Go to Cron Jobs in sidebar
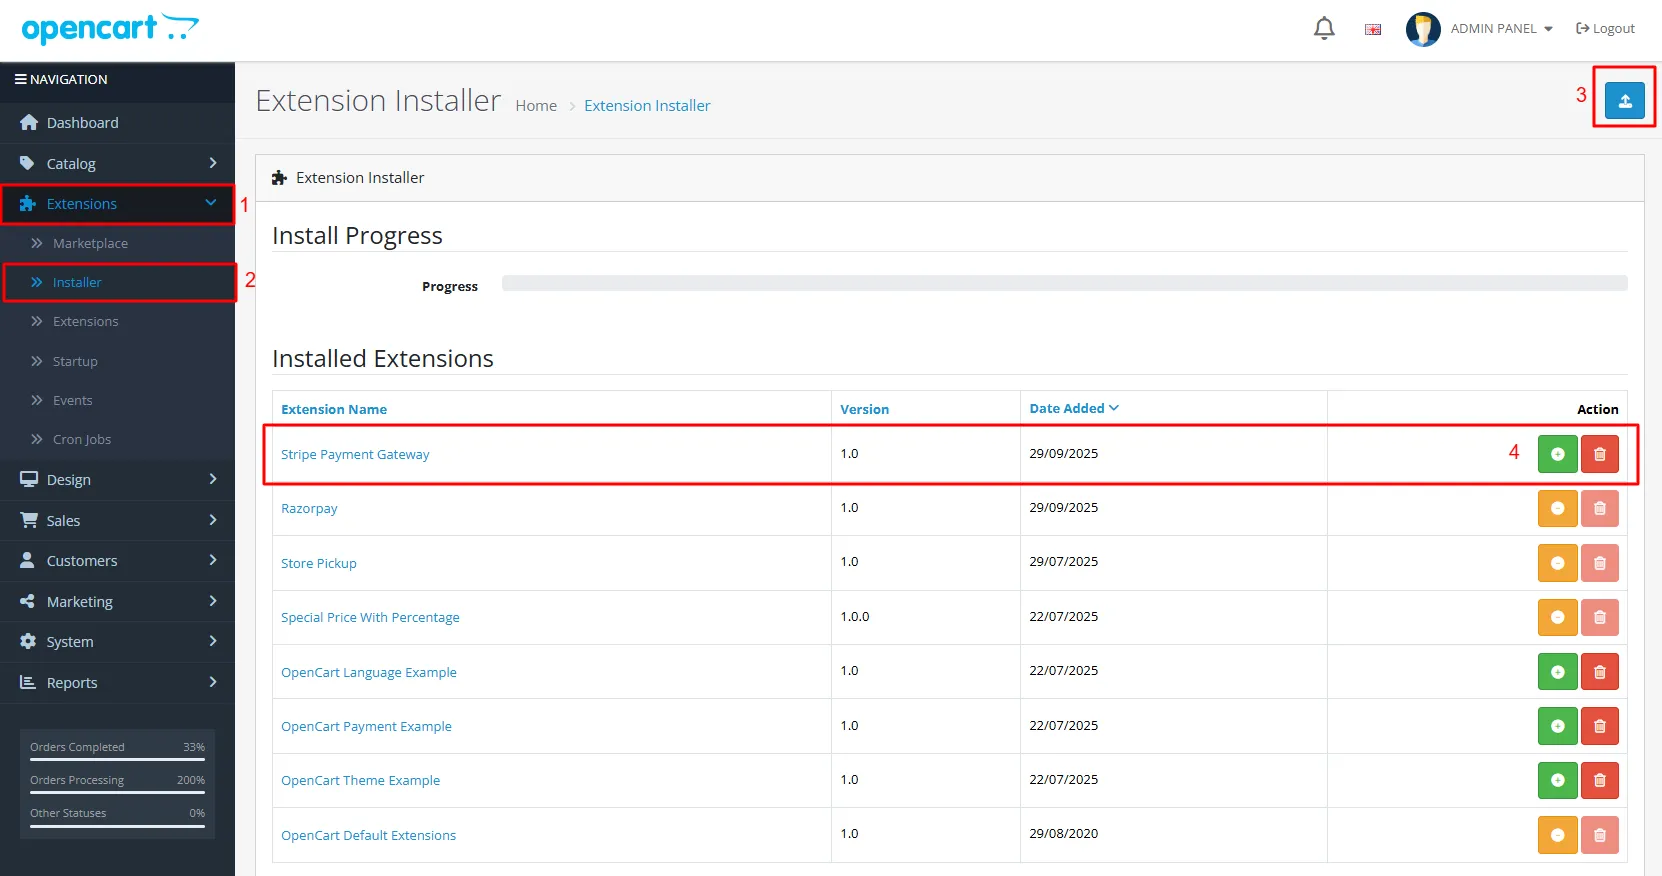The height and width of the screenshot is (876, 1662). (x=82, y=439)
